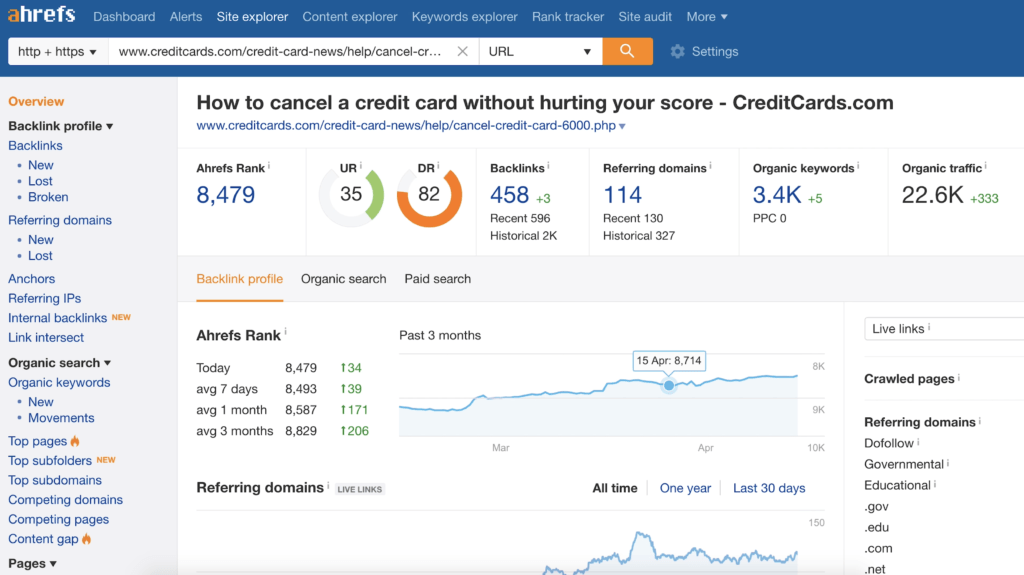The image size is (1024, 575).
Task: Open Backlinks in the sidebar
Action: pos(35,146)
